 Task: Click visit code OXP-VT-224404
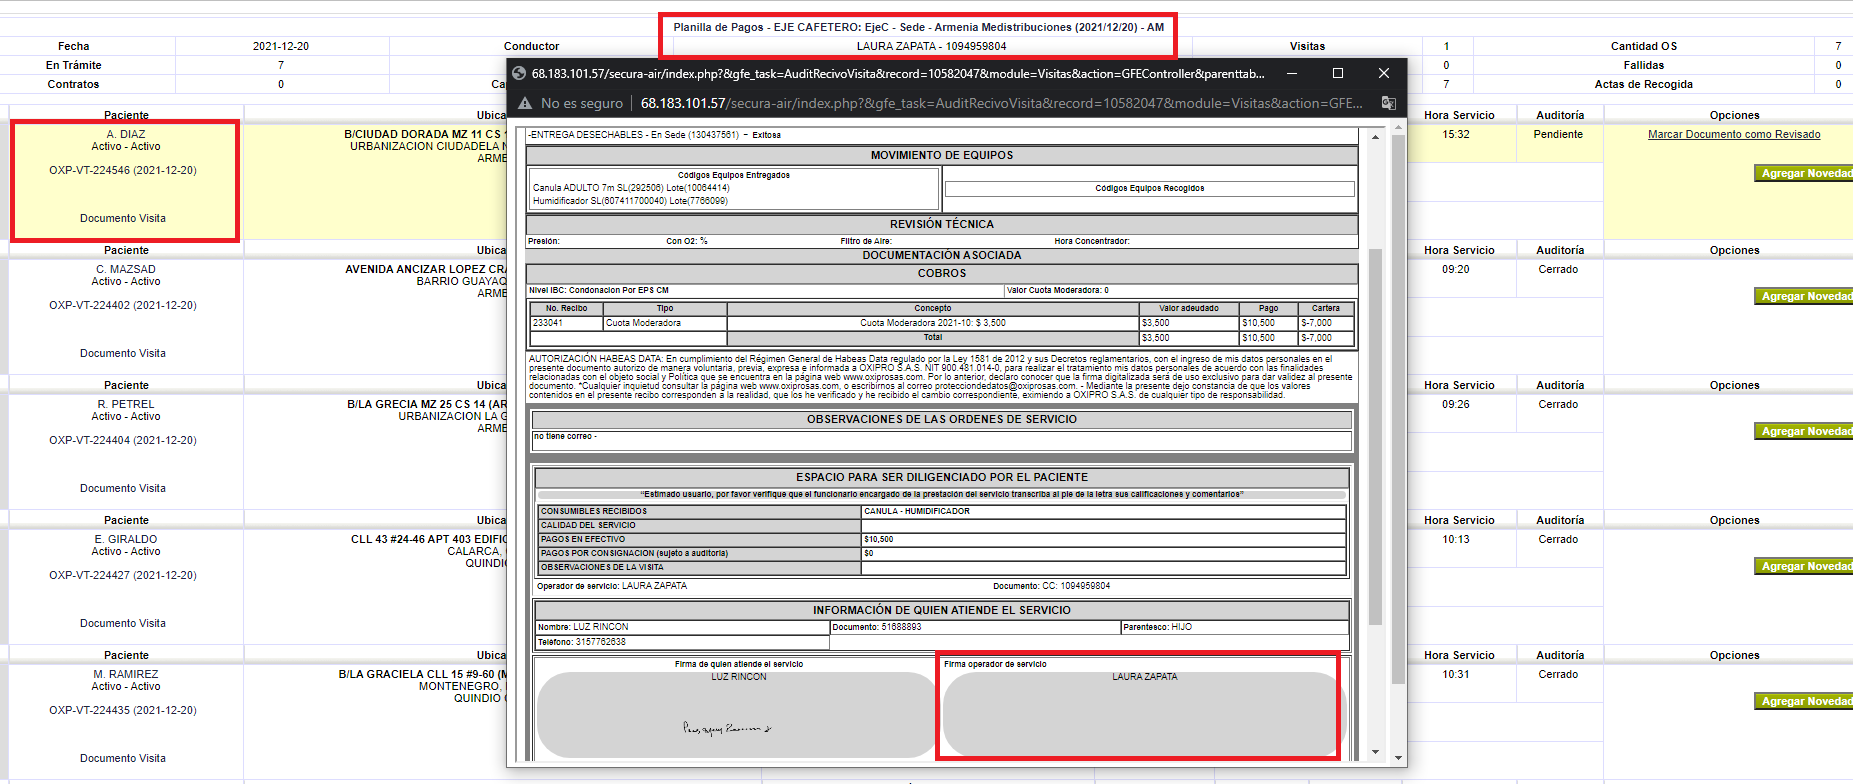tap(123, 440)
